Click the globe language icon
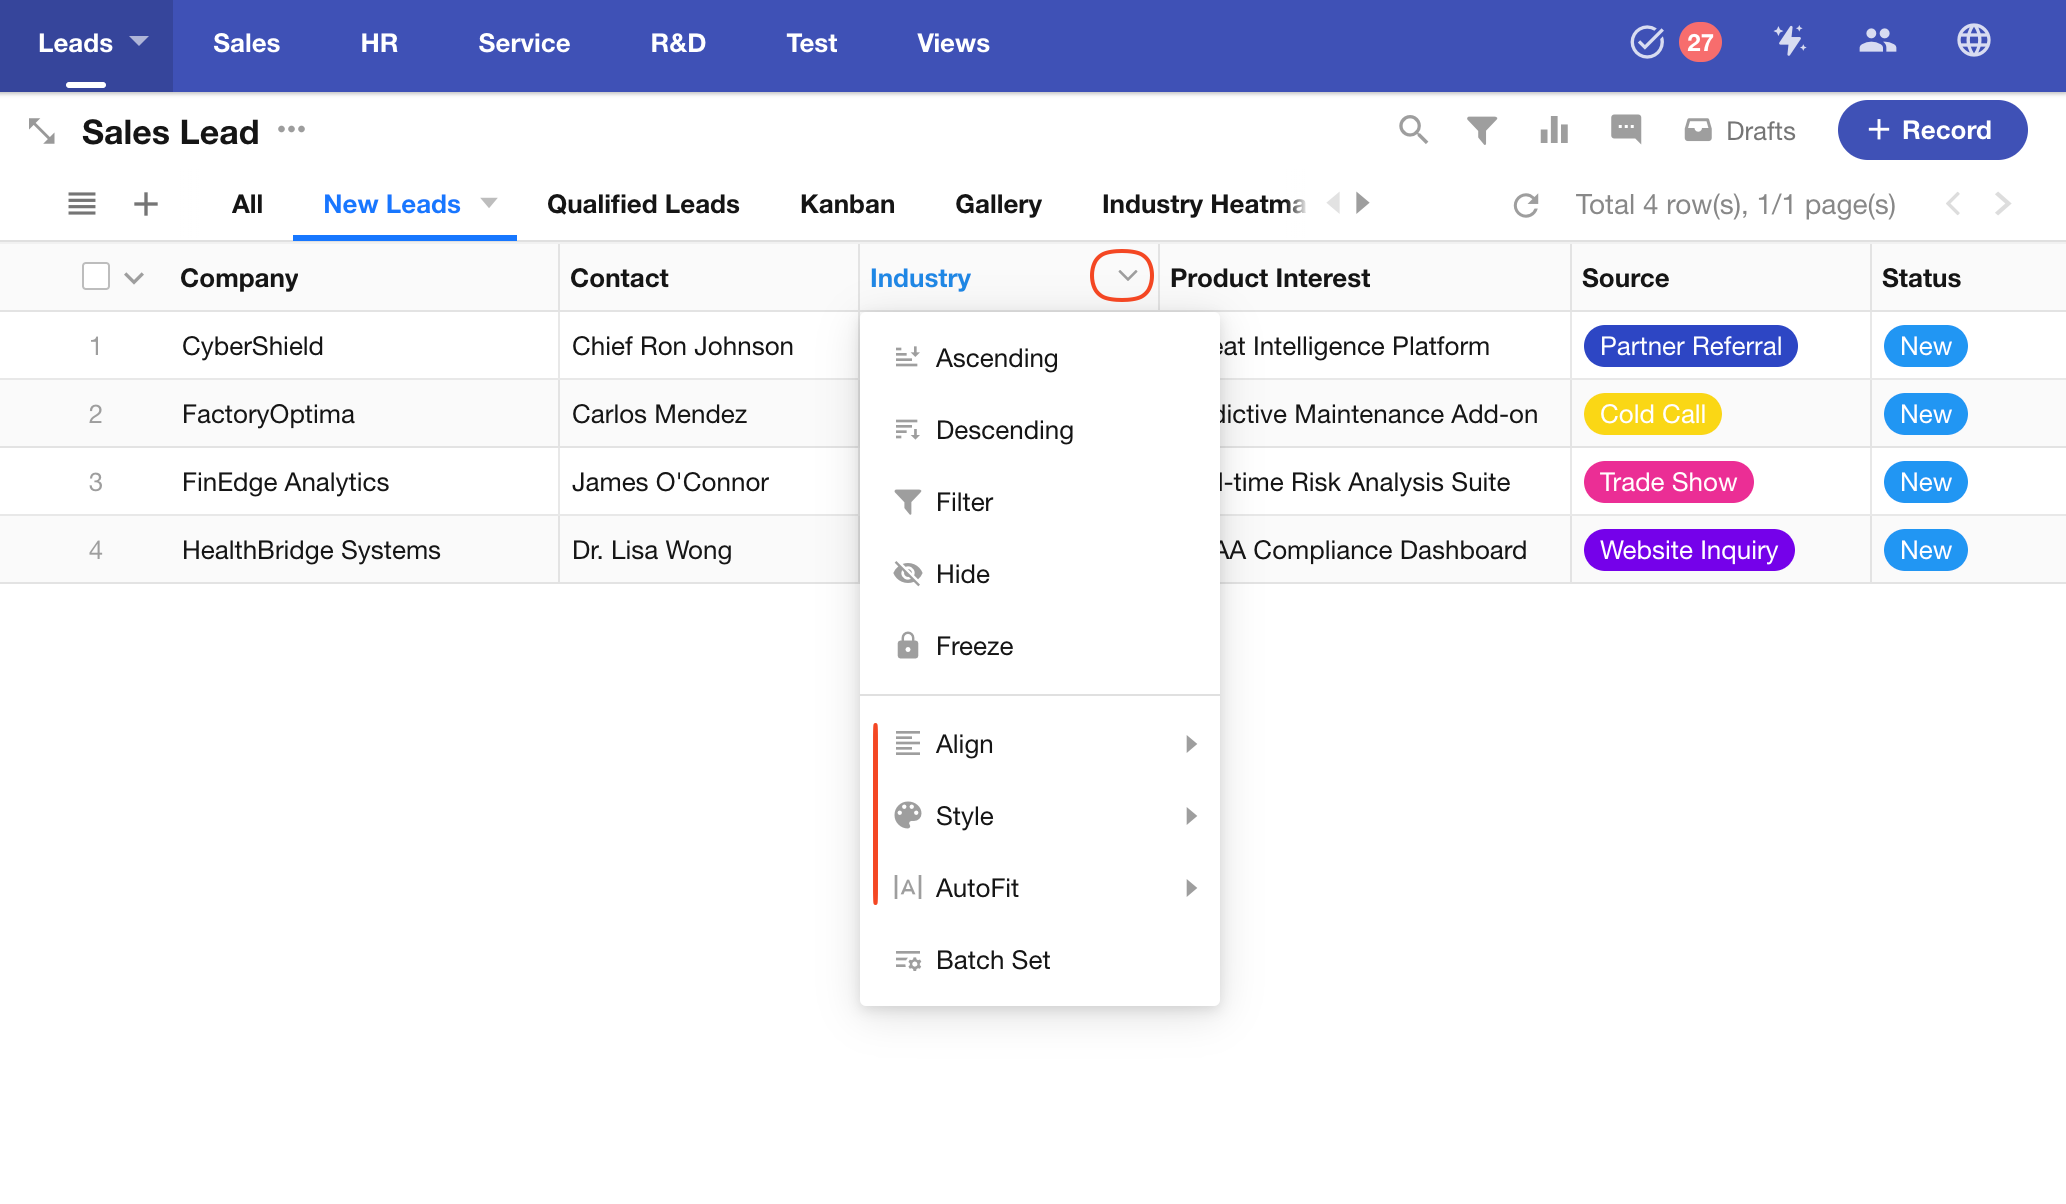 tap(1973, 42)
